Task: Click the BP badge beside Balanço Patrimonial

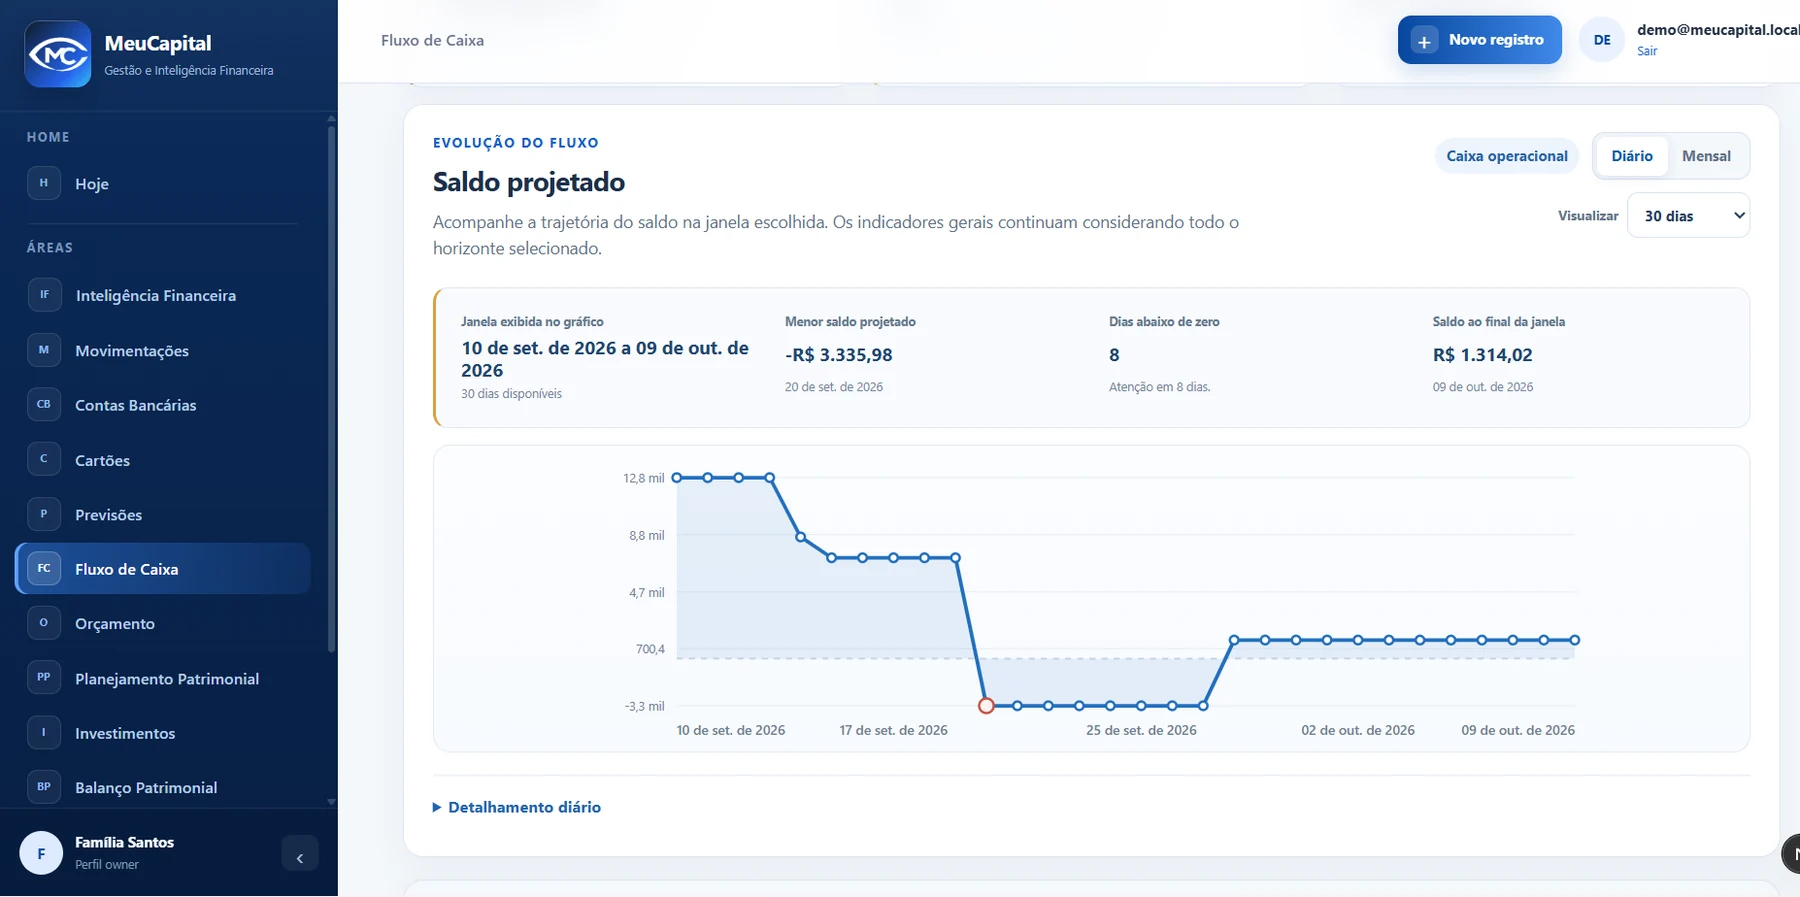Action: (x=44, y=787)
